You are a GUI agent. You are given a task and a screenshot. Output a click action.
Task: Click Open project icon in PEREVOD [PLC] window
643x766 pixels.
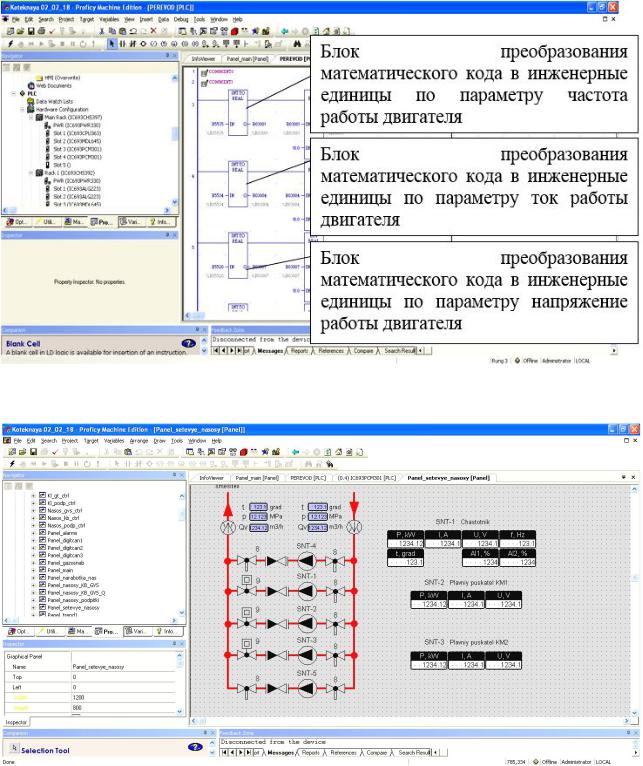[x=21, y=31]
